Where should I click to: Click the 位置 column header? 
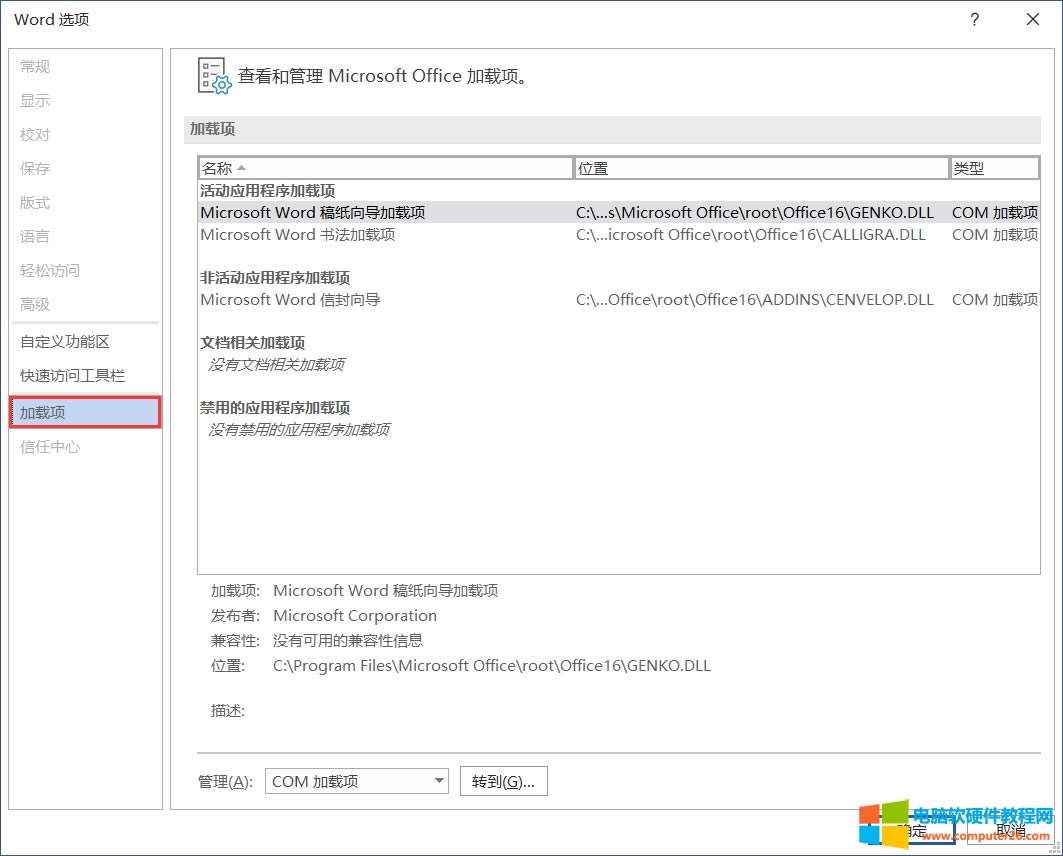click(761, 168)
